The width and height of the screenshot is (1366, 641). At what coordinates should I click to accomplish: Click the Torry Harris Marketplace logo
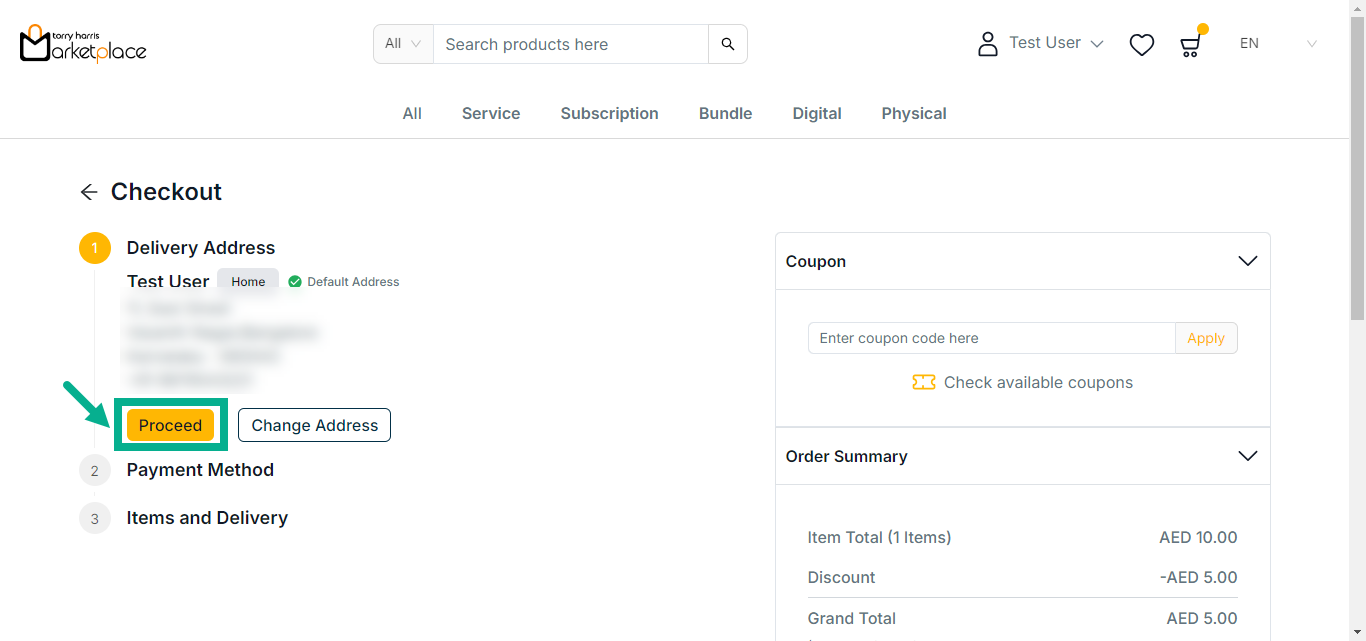(83, 44)
